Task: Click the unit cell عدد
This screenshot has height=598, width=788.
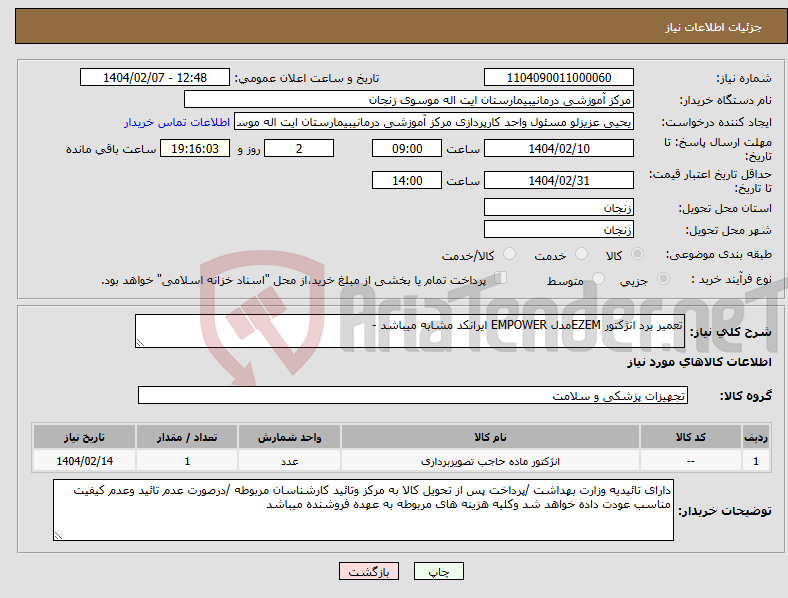Action: [x=289, y=461]
